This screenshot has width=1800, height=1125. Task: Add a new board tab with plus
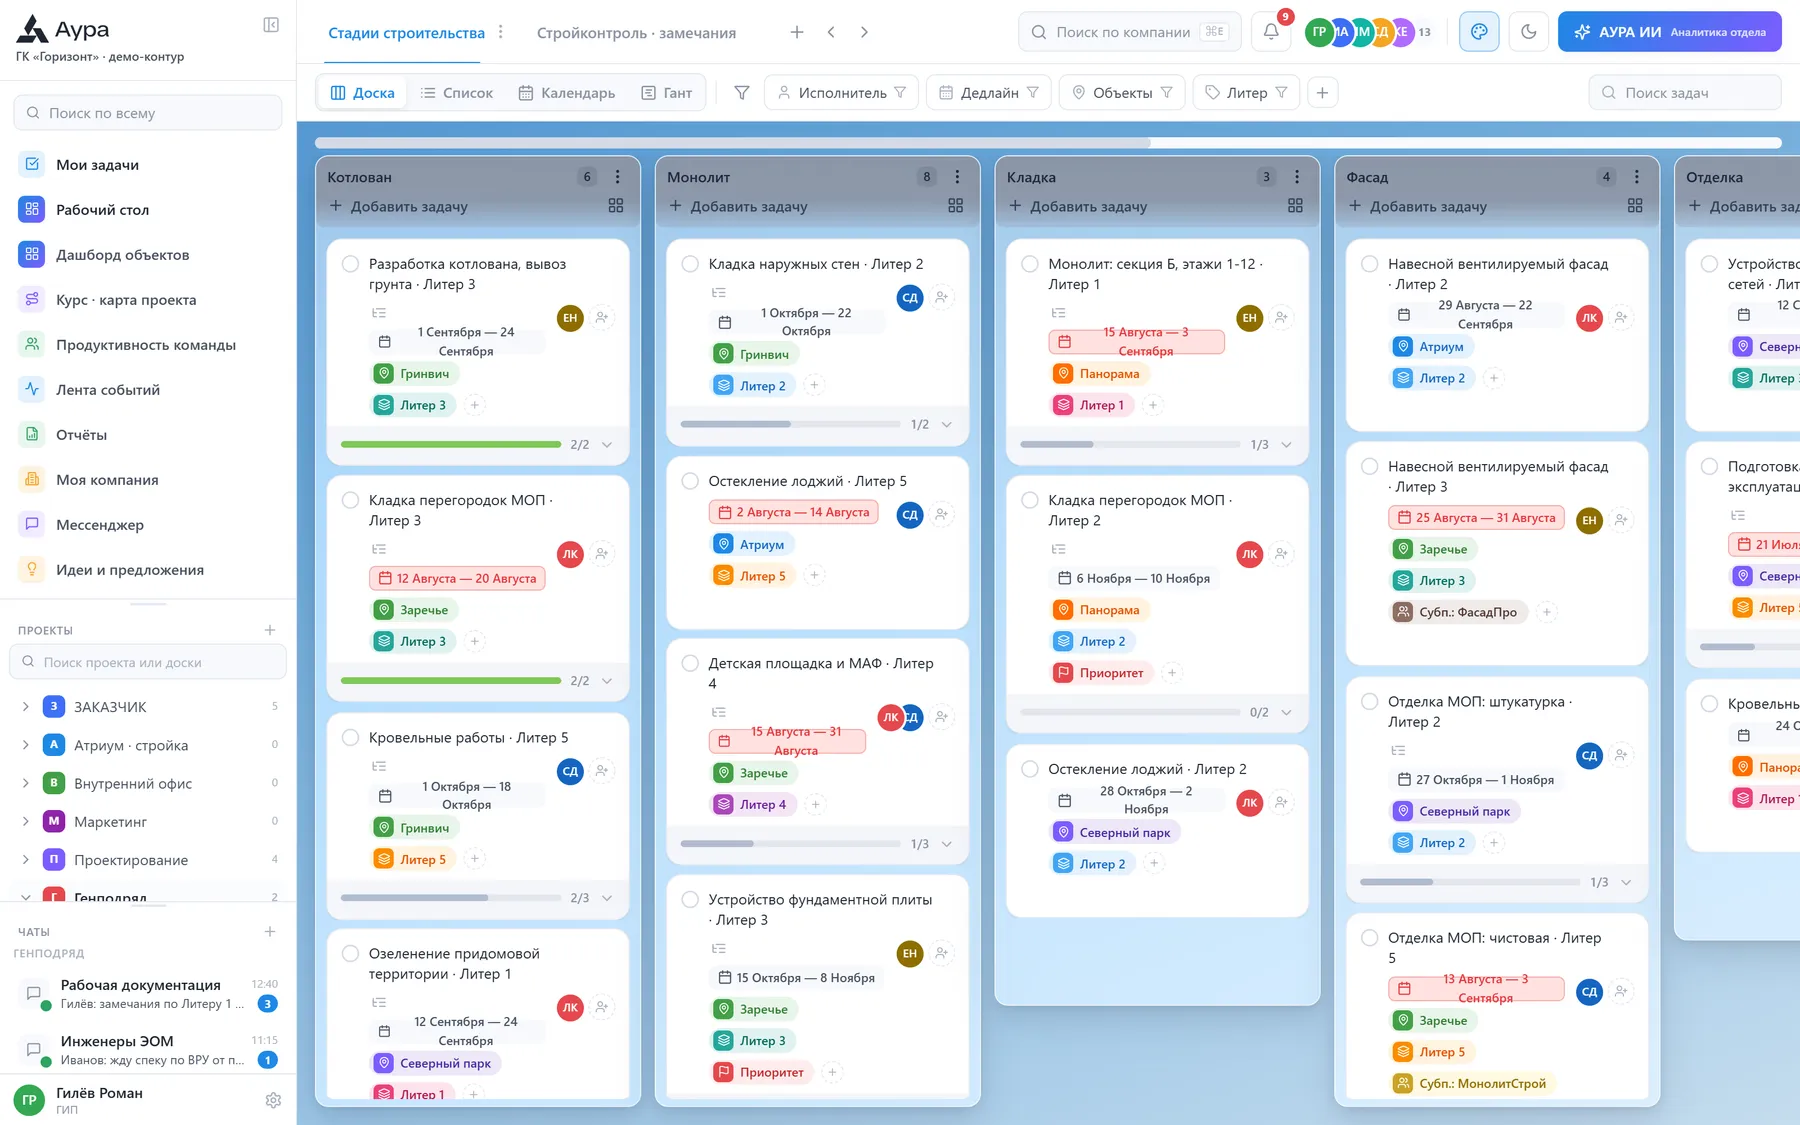797,32
